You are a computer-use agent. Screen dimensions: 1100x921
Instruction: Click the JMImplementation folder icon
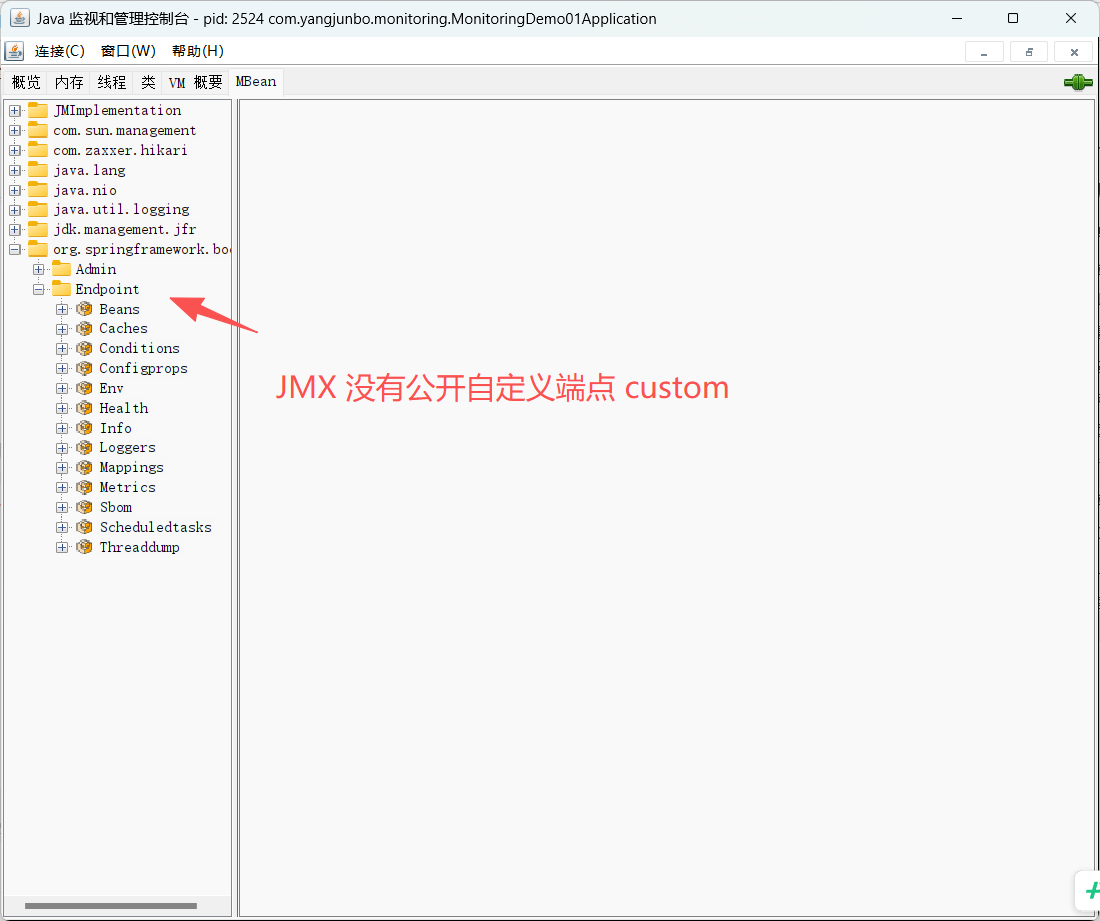point(38,110)
